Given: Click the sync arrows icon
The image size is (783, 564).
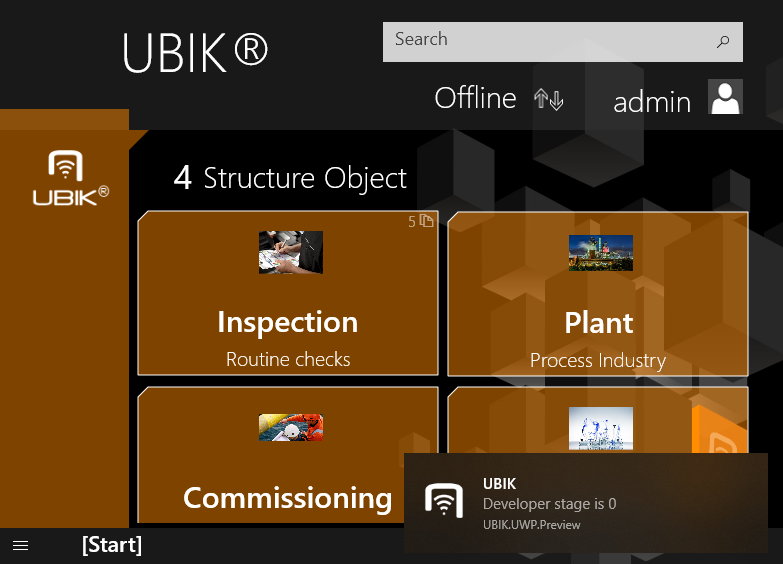Looking at the screenshot, I should click(x=549, y=99).
